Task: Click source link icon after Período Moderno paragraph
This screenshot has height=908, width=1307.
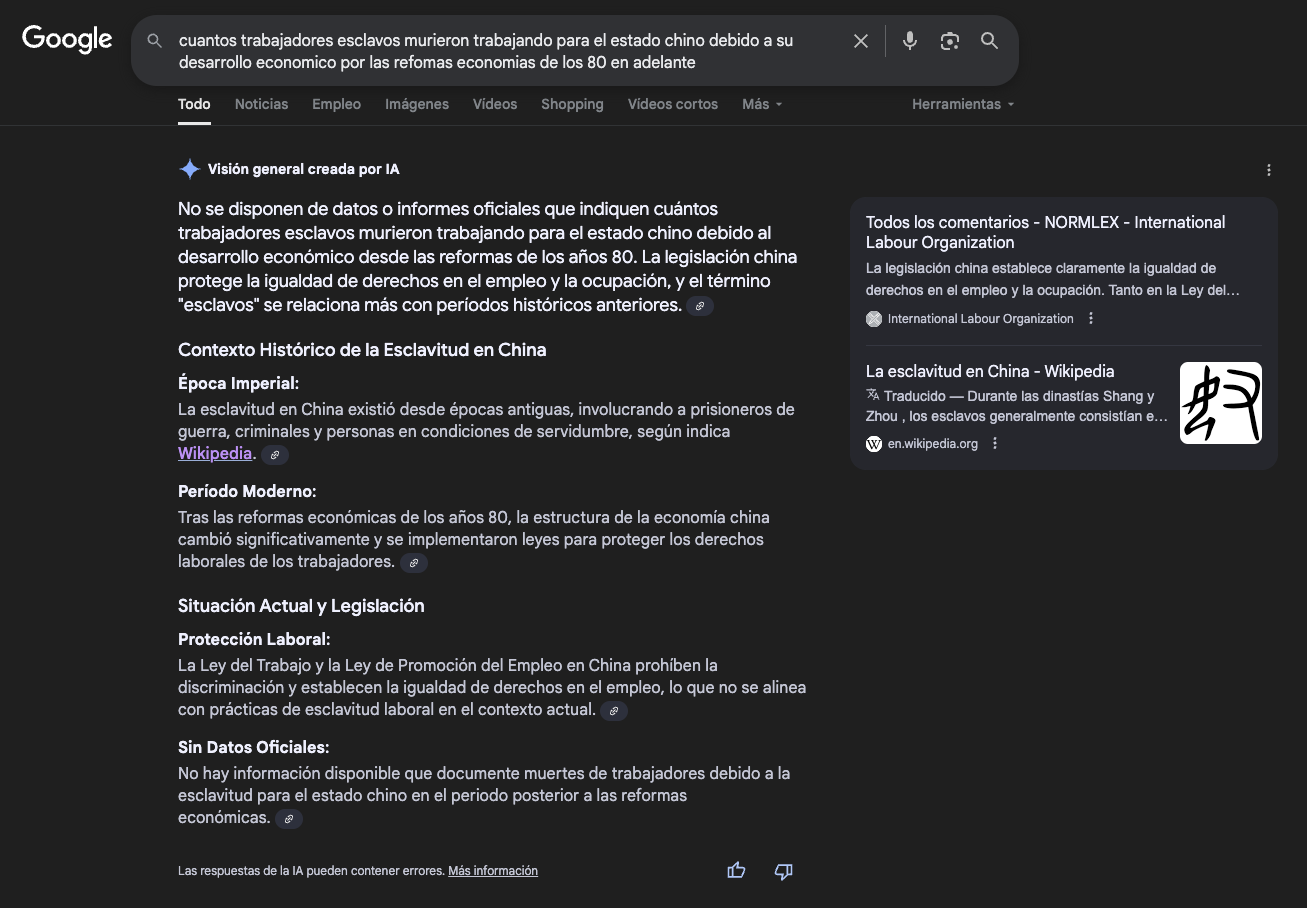Action: tap(414, 563)
